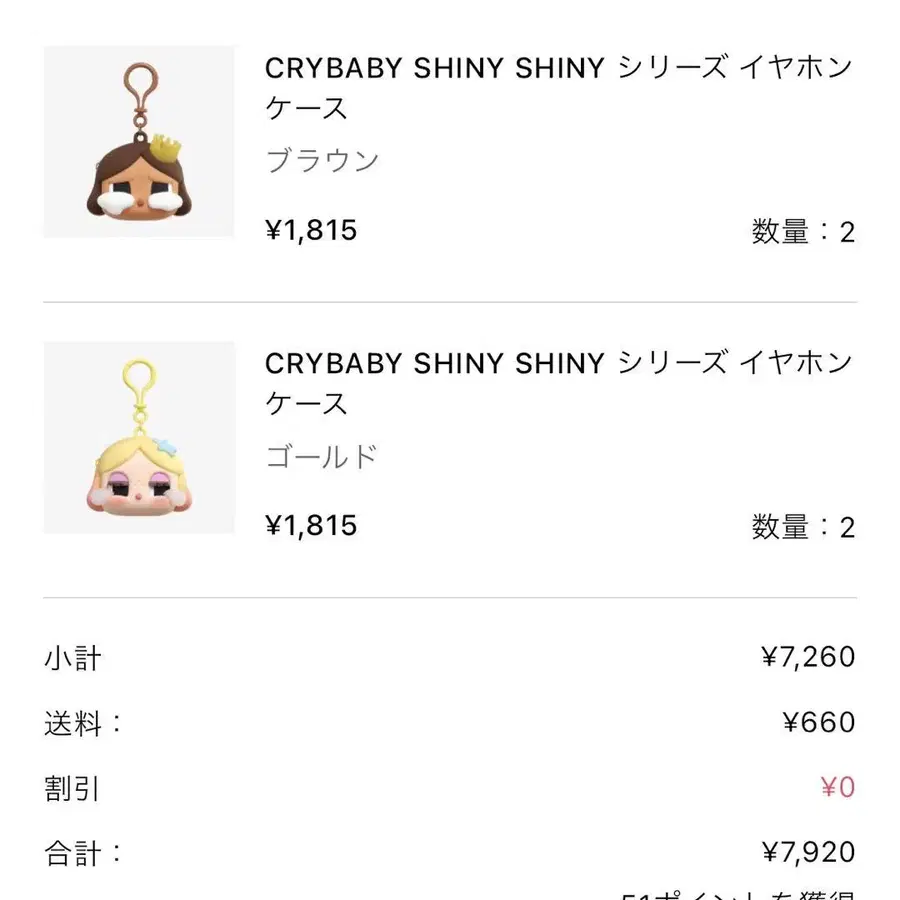Click the title of the ゴールド item
This screenshot has width=900, height=900.
[x=558, y=383]
